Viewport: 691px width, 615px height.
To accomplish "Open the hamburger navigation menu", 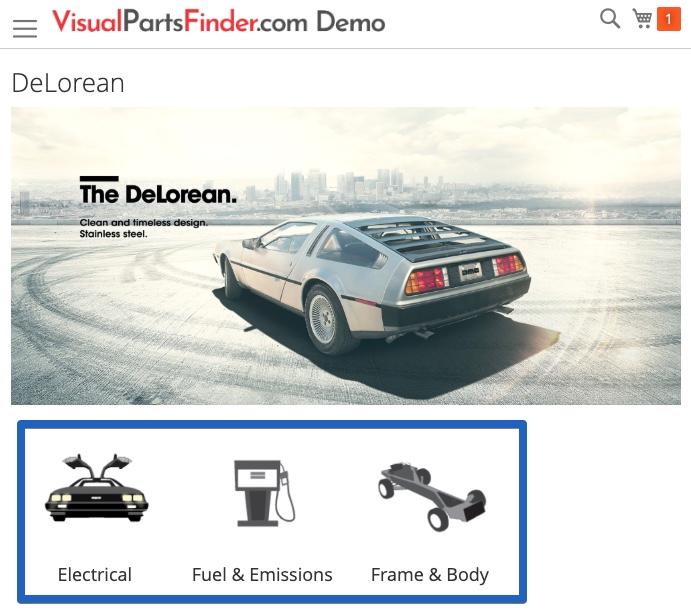I will (x=25, y=28).
